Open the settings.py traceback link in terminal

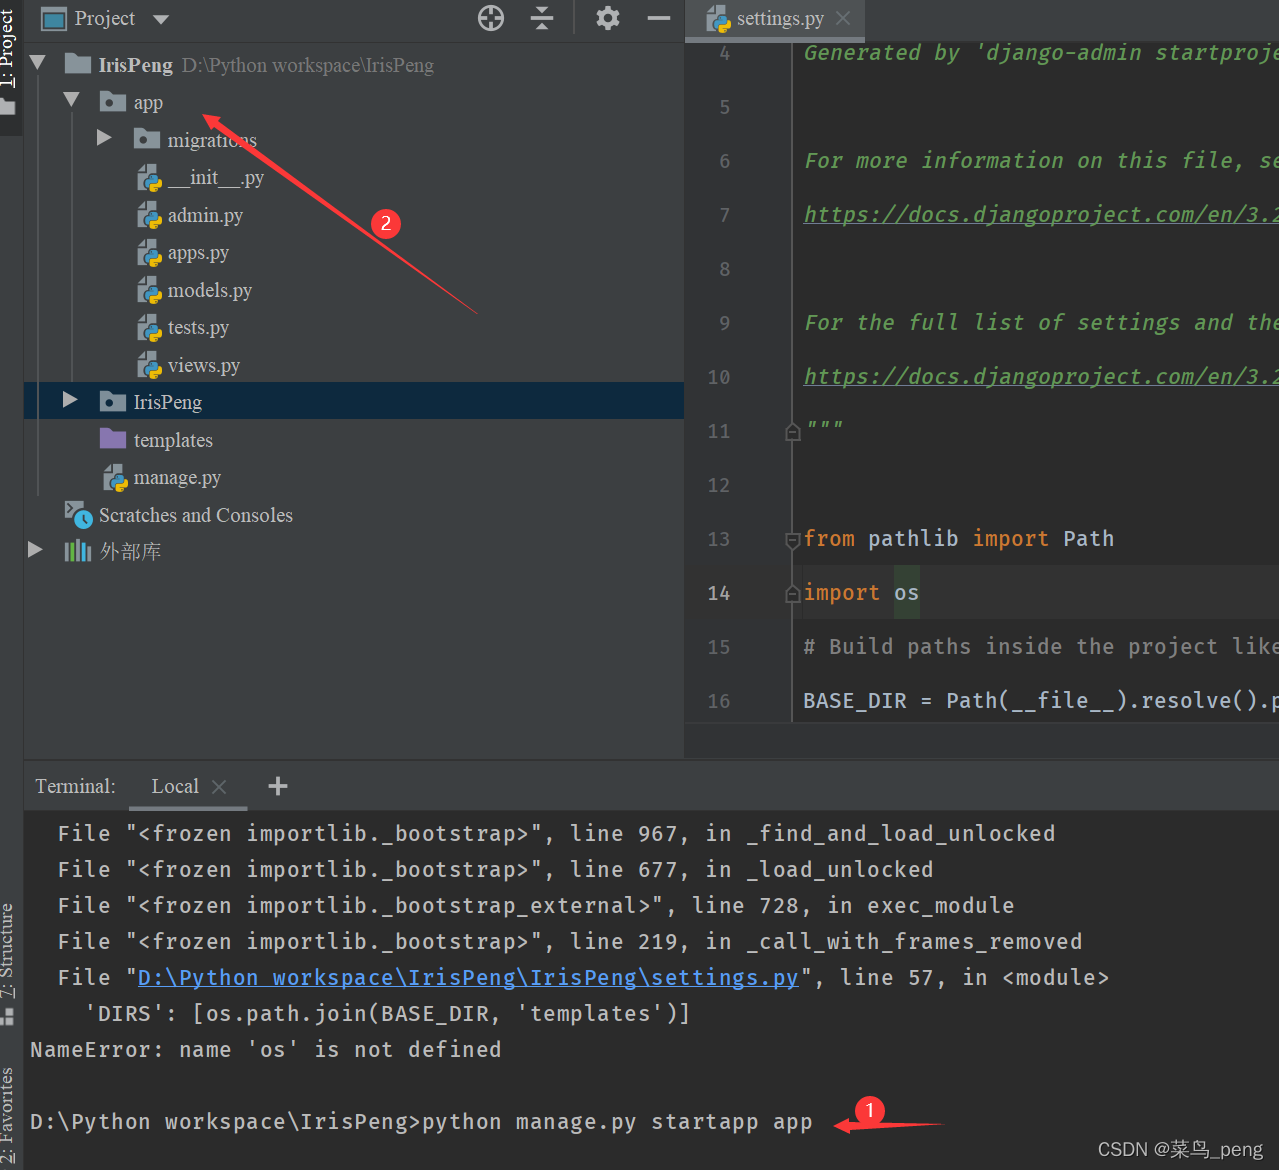[x=468, y=977]
